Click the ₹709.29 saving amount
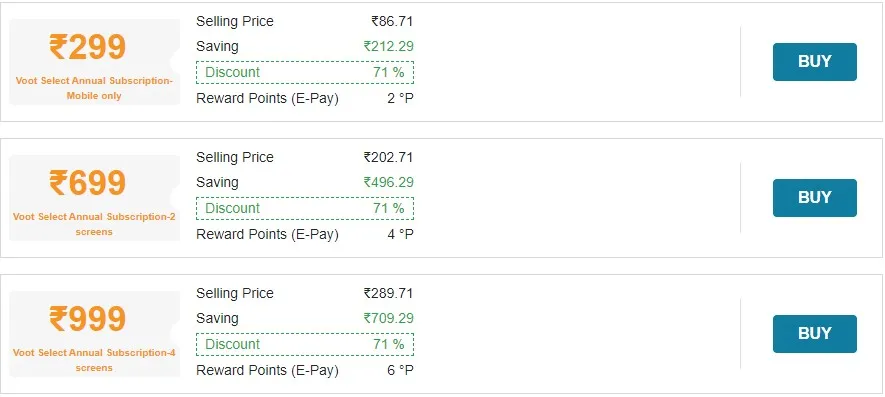 tap(388, 319)
